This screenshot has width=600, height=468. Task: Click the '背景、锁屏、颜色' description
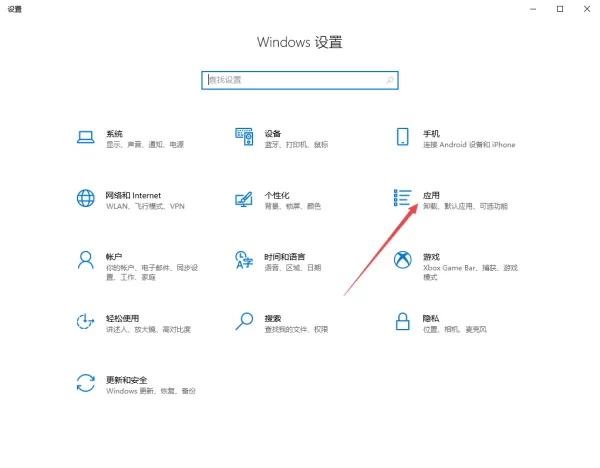tap(293, 206)
